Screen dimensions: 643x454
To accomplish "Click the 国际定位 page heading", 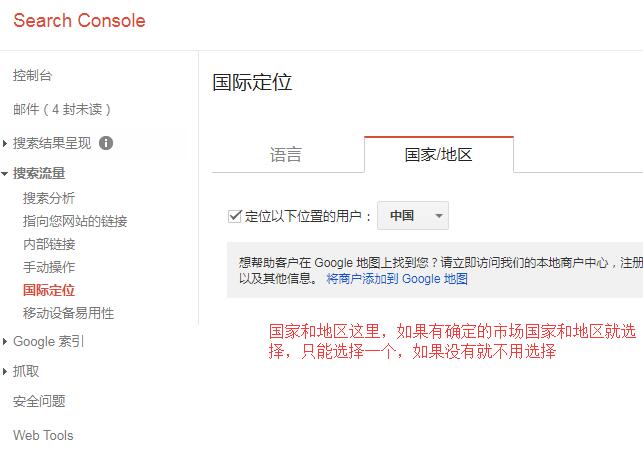I will [252, 82].
